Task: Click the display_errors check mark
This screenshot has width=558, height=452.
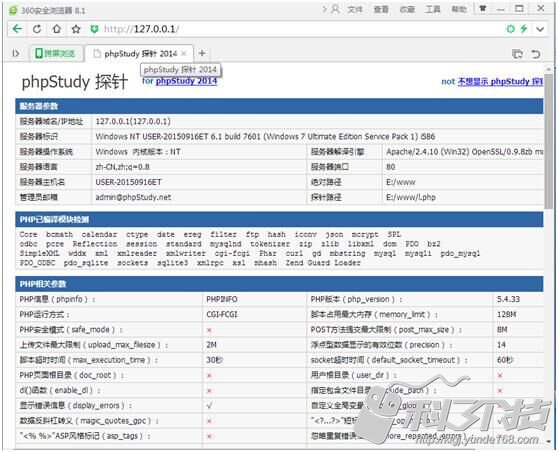Action: point(209,406)
